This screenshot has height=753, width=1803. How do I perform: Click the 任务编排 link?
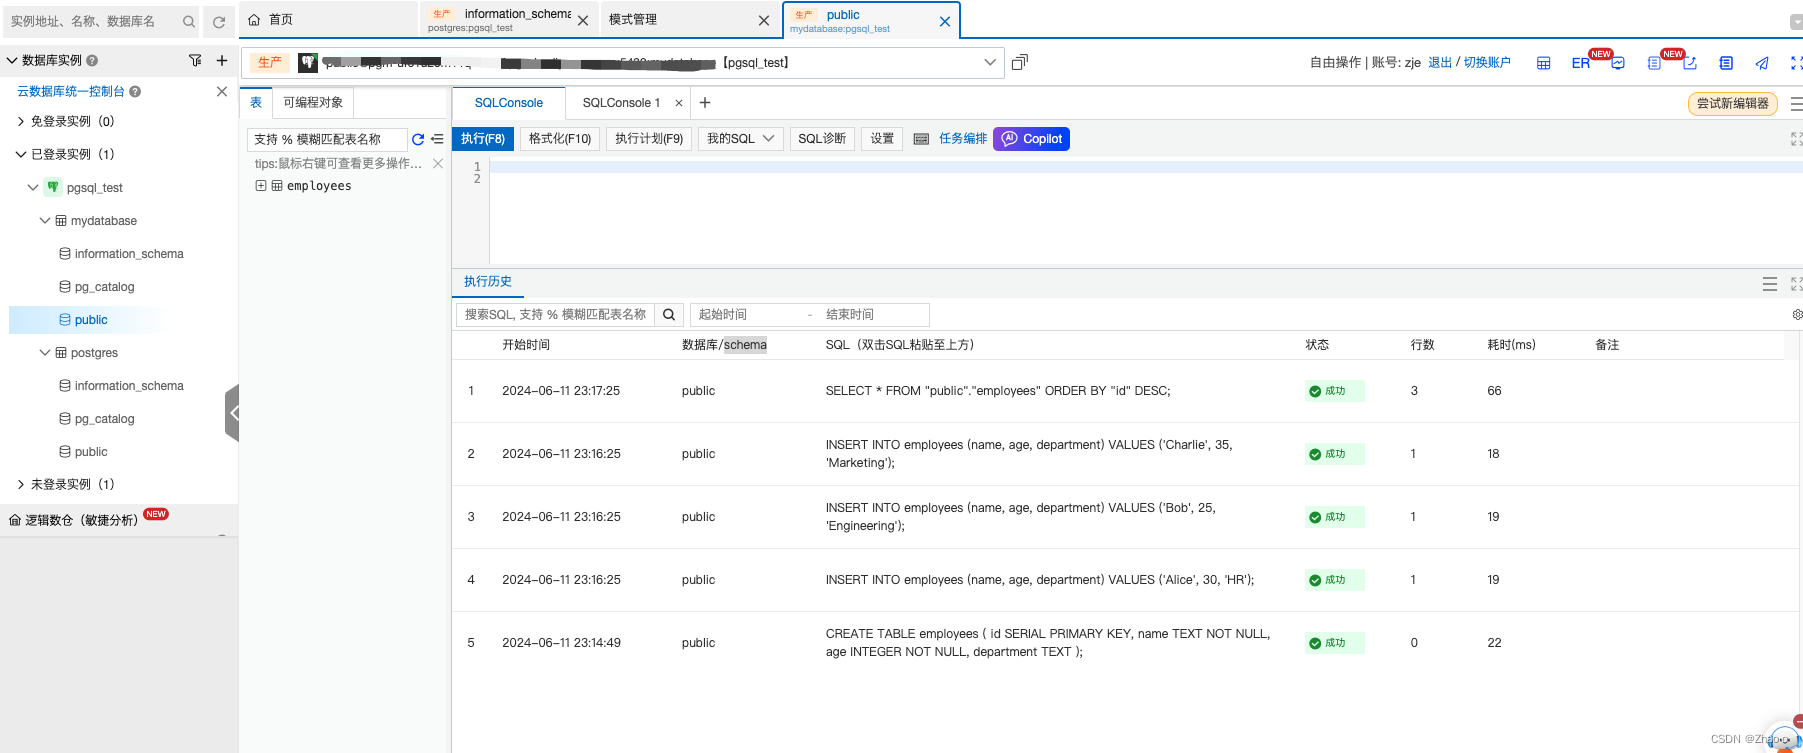coord(963,139)
